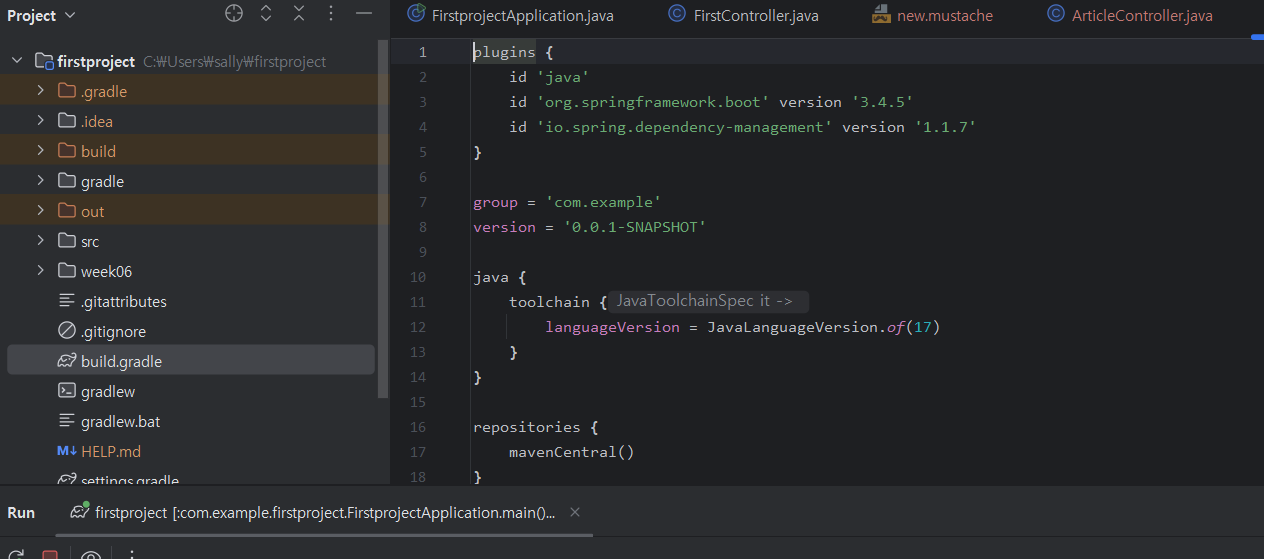
Task: Click 'mavenCentral()' in the editor
Action: click(x=572, y=452)
